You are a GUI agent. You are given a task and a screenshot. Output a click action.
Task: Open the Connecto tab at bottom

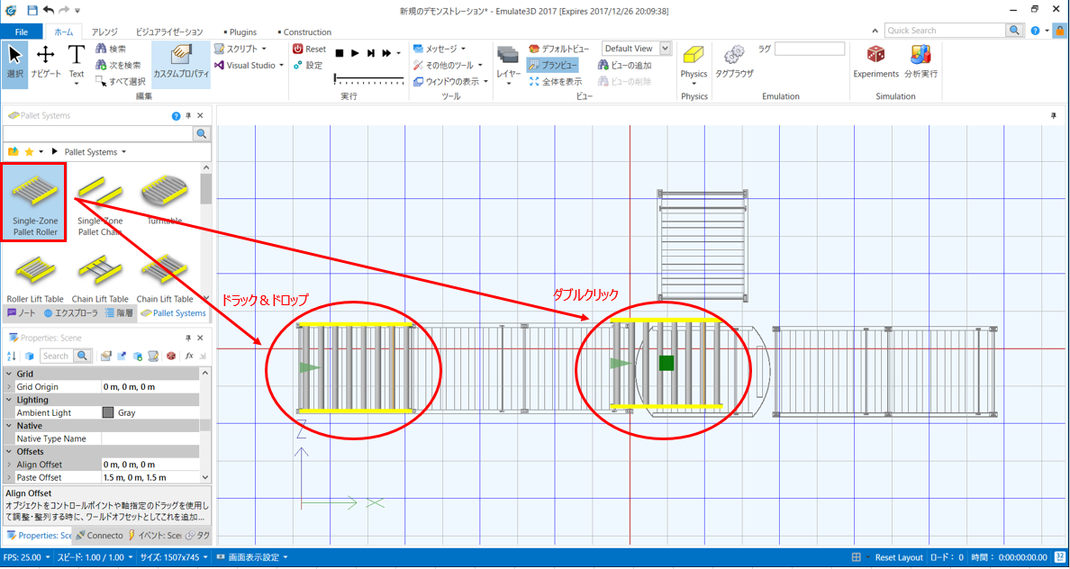tap(100, 535)
